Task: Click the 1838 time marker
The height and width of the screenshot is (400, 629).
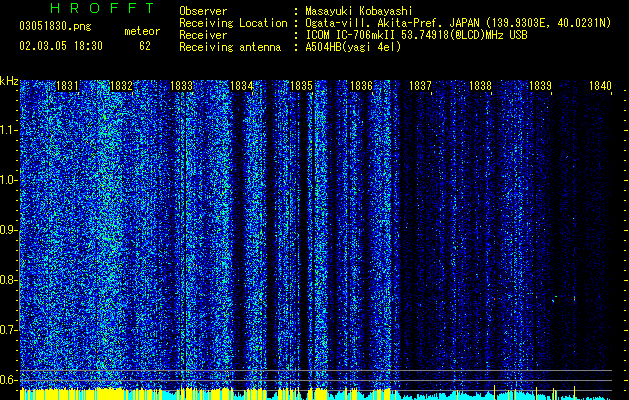Action: pyautogui.click(x=480, y=85)
